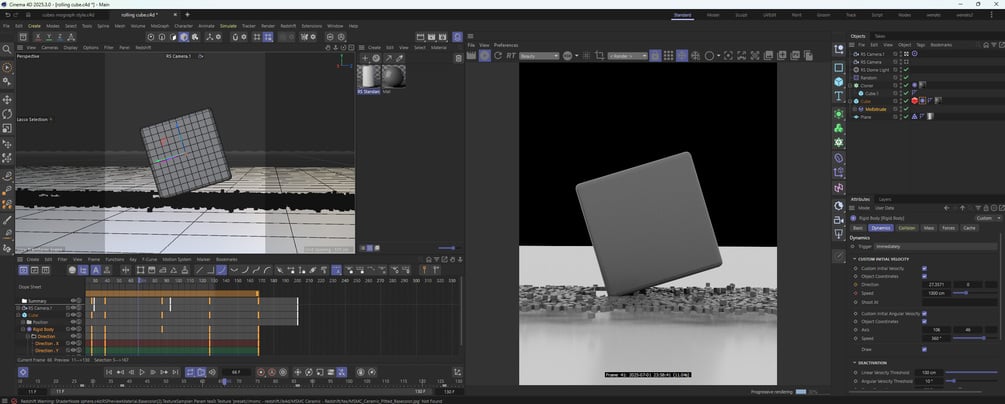Adjust the angular velocity Speed slider
Viewport: 1005px width, 404px height.
point(976,338)
